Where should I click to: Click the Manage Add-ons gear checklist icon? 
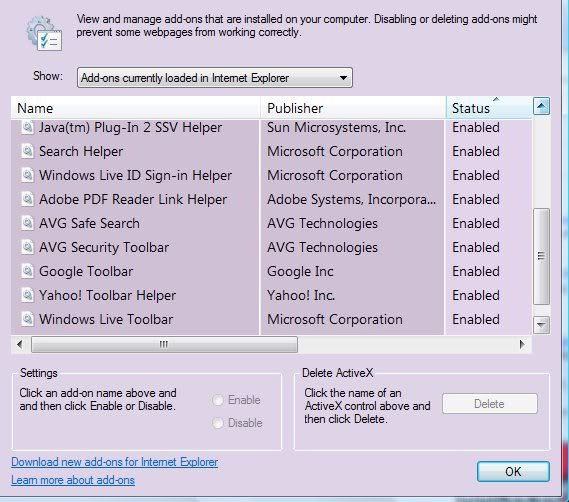point(44,33)
